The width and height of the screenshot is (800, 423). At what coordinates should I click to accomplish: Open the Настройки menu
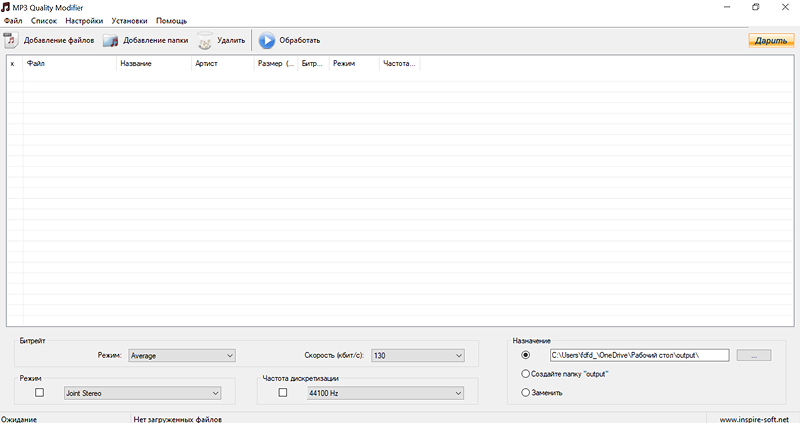[x=84, y=20]
